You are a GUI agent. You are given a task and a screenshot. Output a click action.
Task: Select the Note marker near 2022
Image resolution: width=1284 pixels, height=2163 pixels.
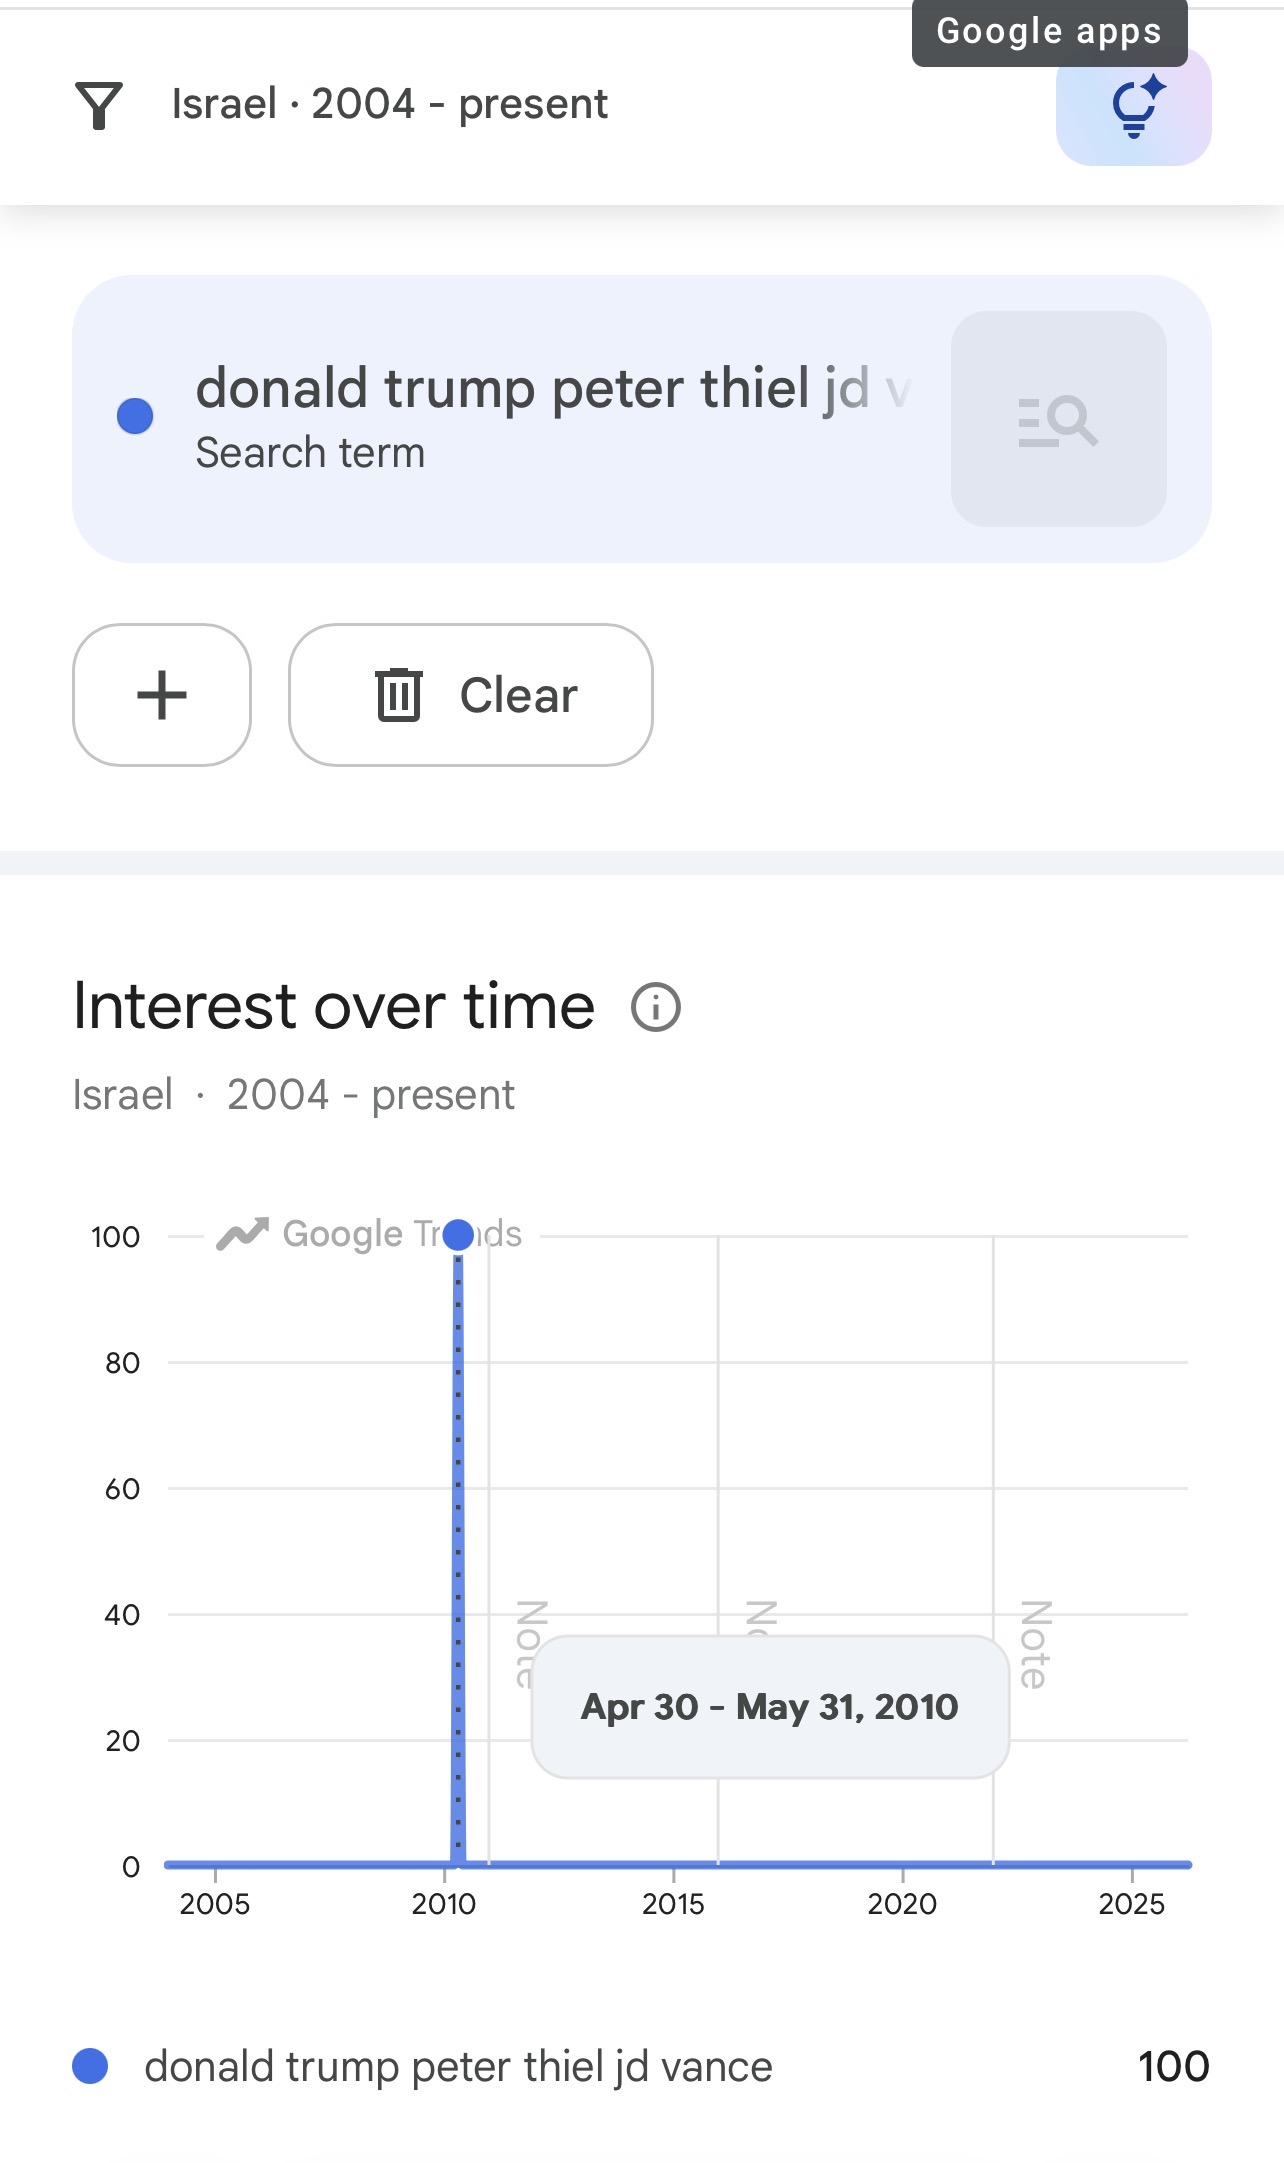(x=1034, y=1644)
